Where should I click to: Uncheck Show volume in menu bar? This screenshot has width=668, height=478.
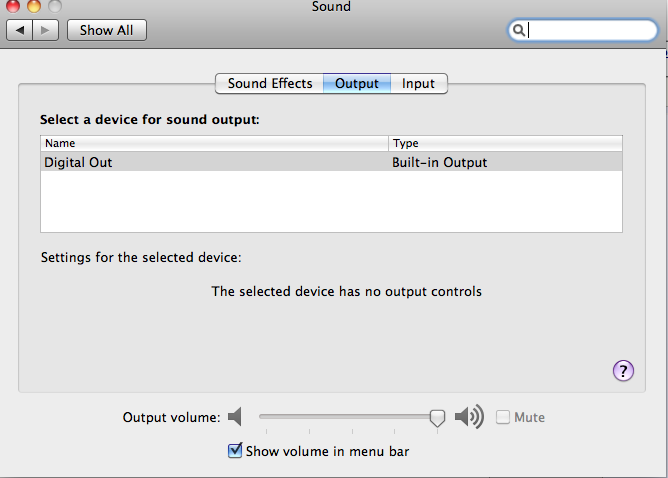(235, 451)
